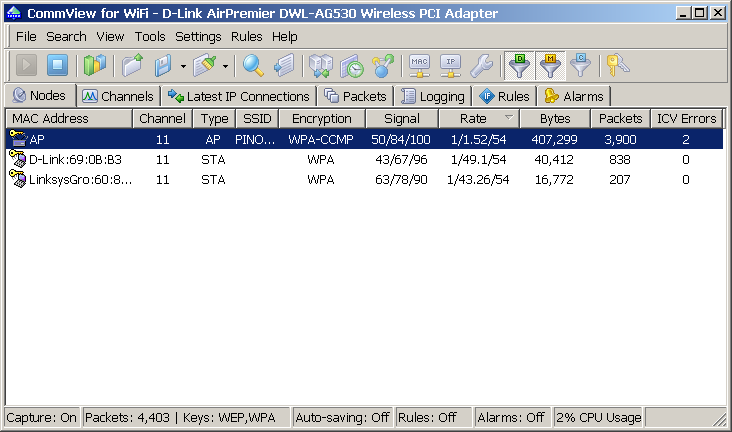This screenshot has height=432, width=732.
Task: Open the green statistics chart icon
Action: point(94,65)
